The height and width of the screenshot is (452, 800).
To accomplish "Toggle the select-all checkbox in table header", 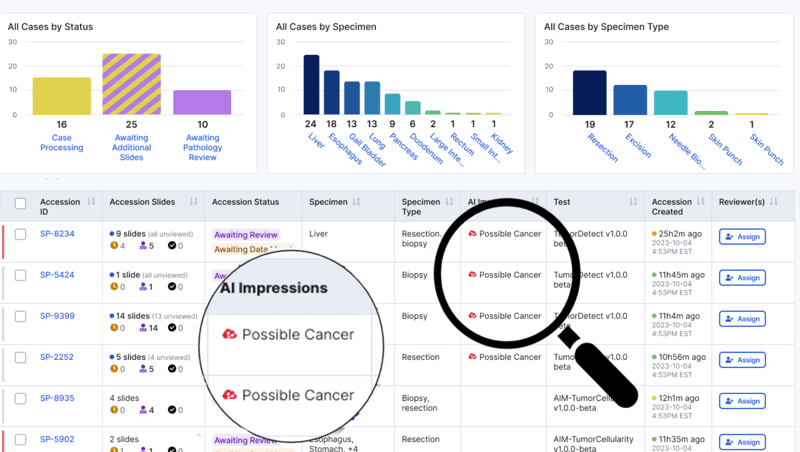I will click(21, 204).
